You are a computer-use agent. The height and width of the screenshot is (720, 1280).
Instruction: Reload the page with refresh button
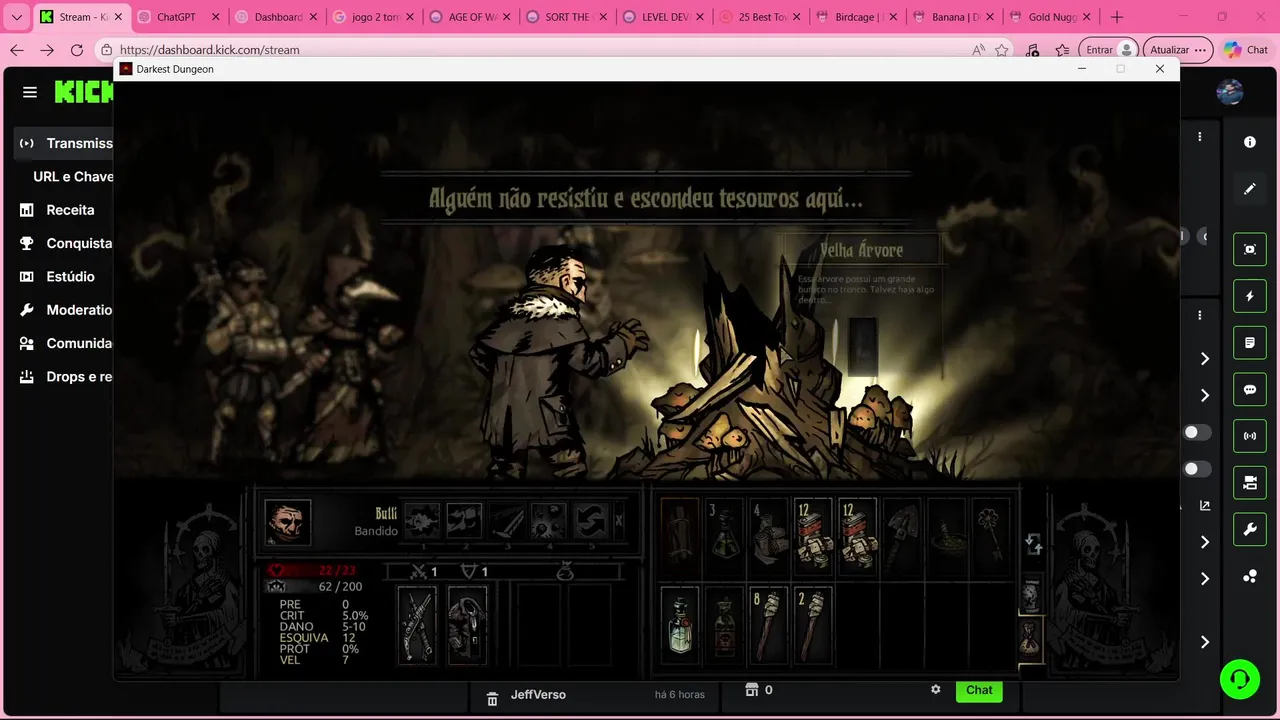click(76, 50)
